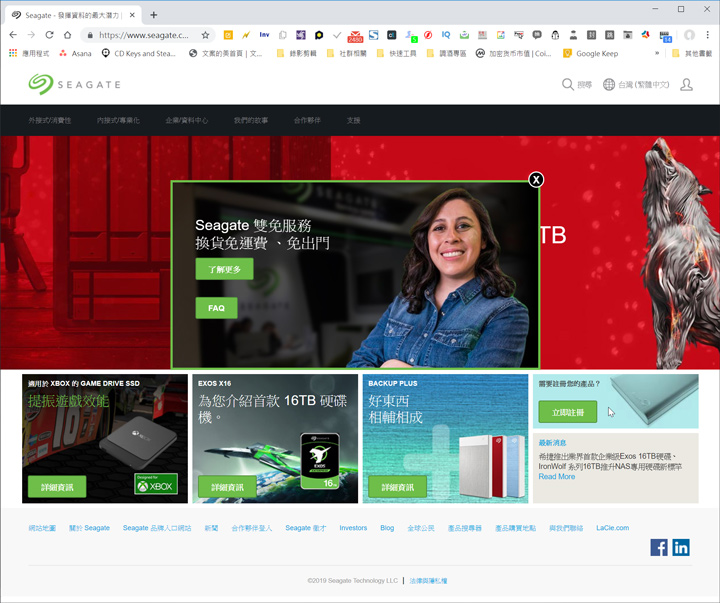Viewport: 720px width, 603px height.
Task: Open the Seagate 徵才 footer link
Action: [305, 528]
